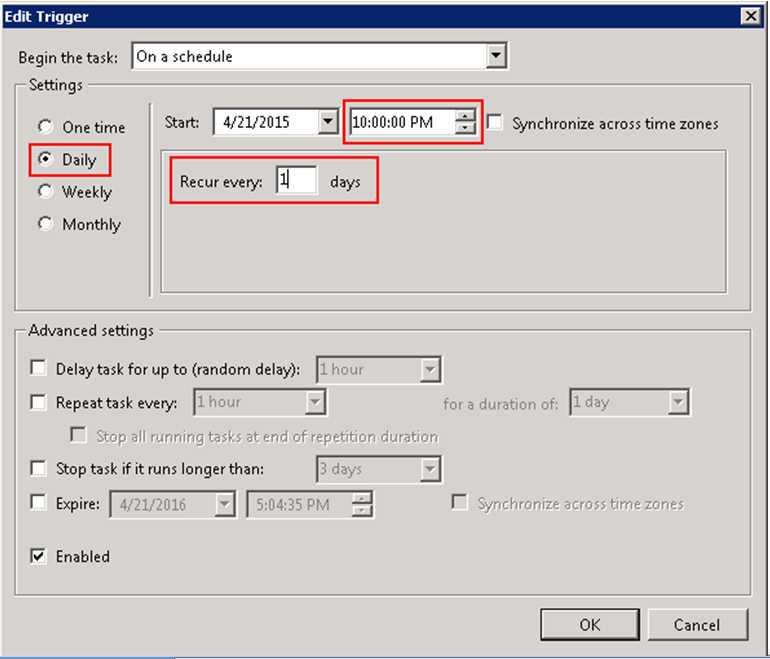This screenshot has height=659, width=770.
Task: Click the start time field 10:00:00 PM
Action: (x=402, y=121)
